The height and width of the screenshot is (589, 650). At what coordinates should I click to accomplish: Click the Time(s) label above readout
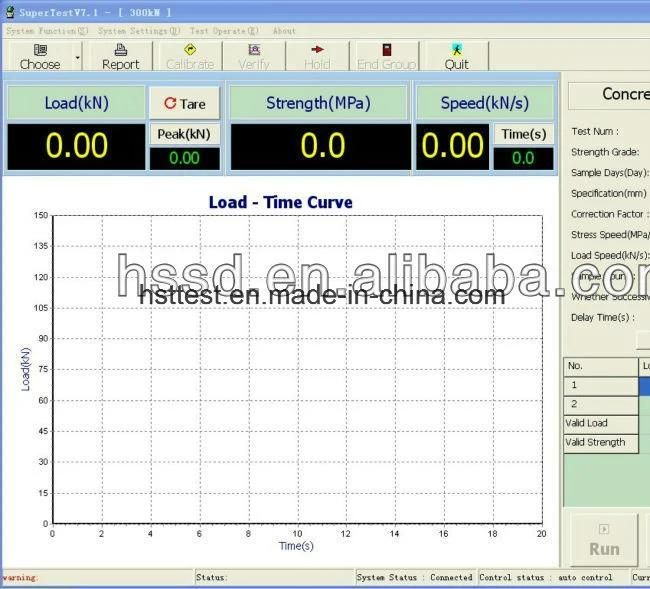coord(524,134)
